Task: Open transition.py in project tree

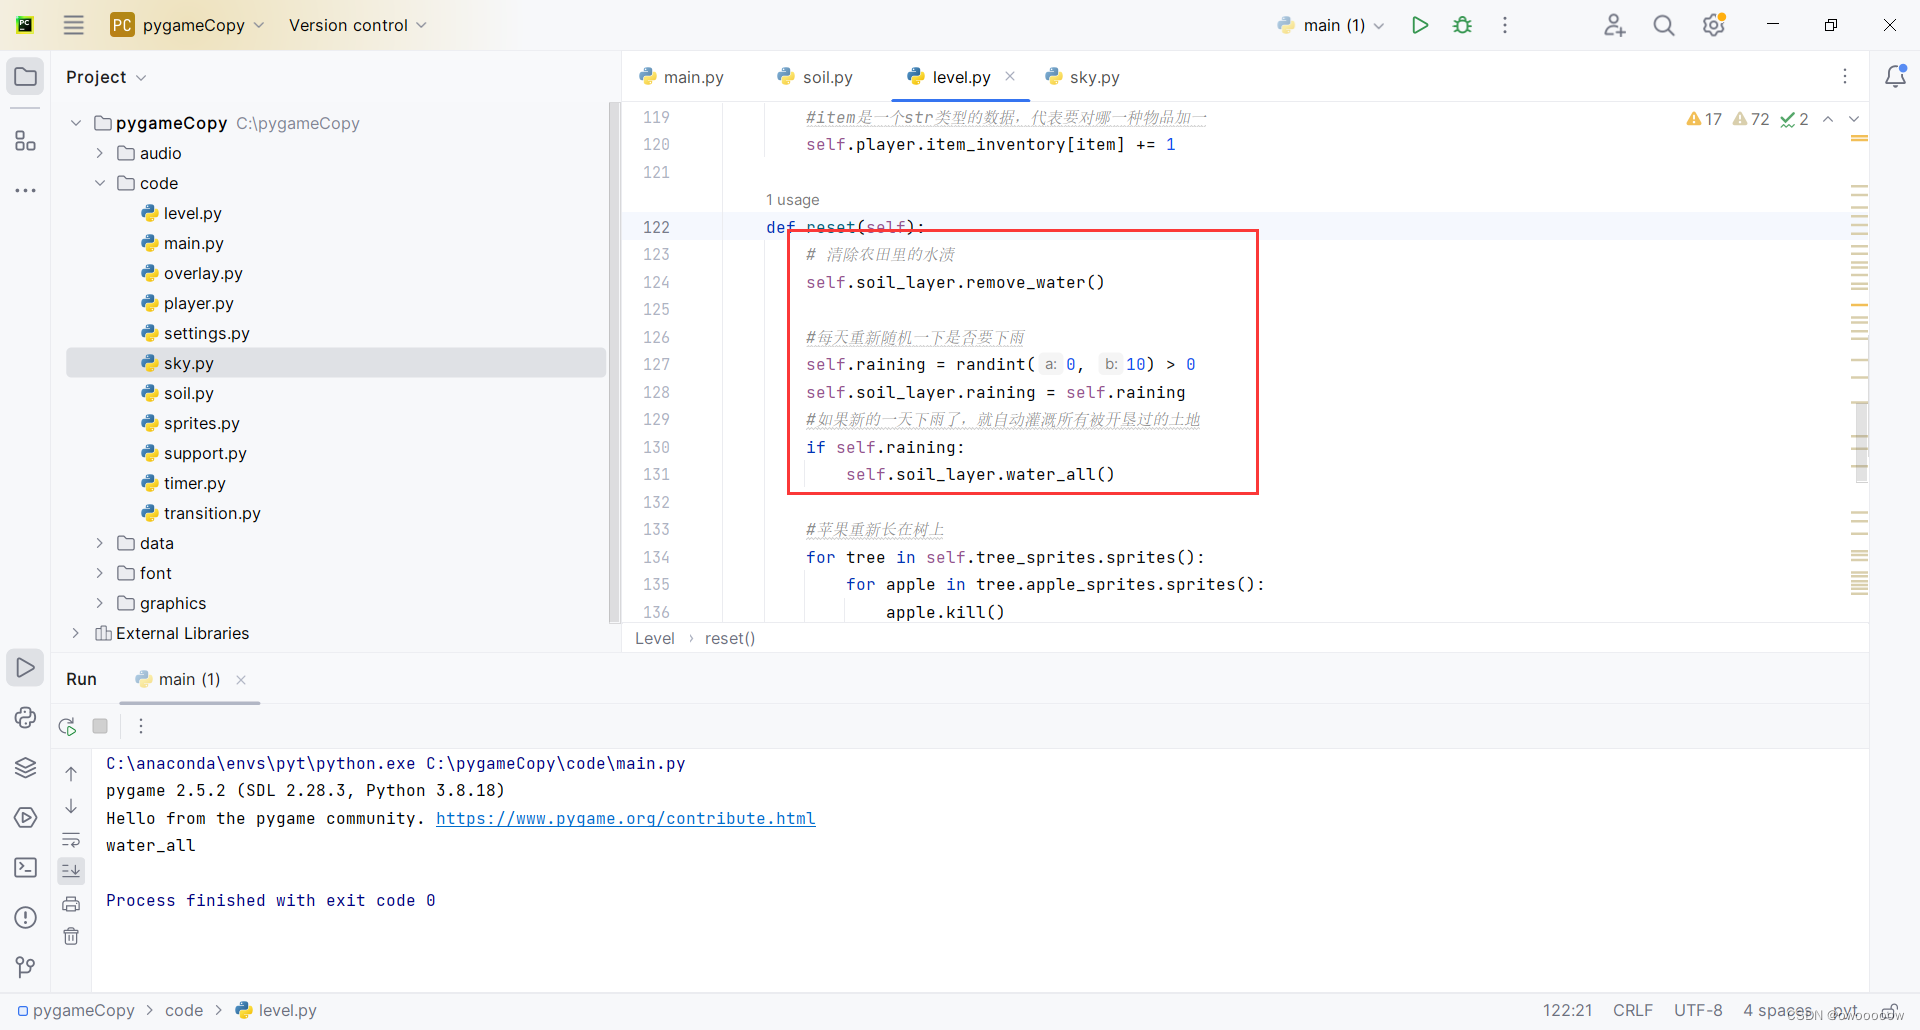Action: coord(212,513)
